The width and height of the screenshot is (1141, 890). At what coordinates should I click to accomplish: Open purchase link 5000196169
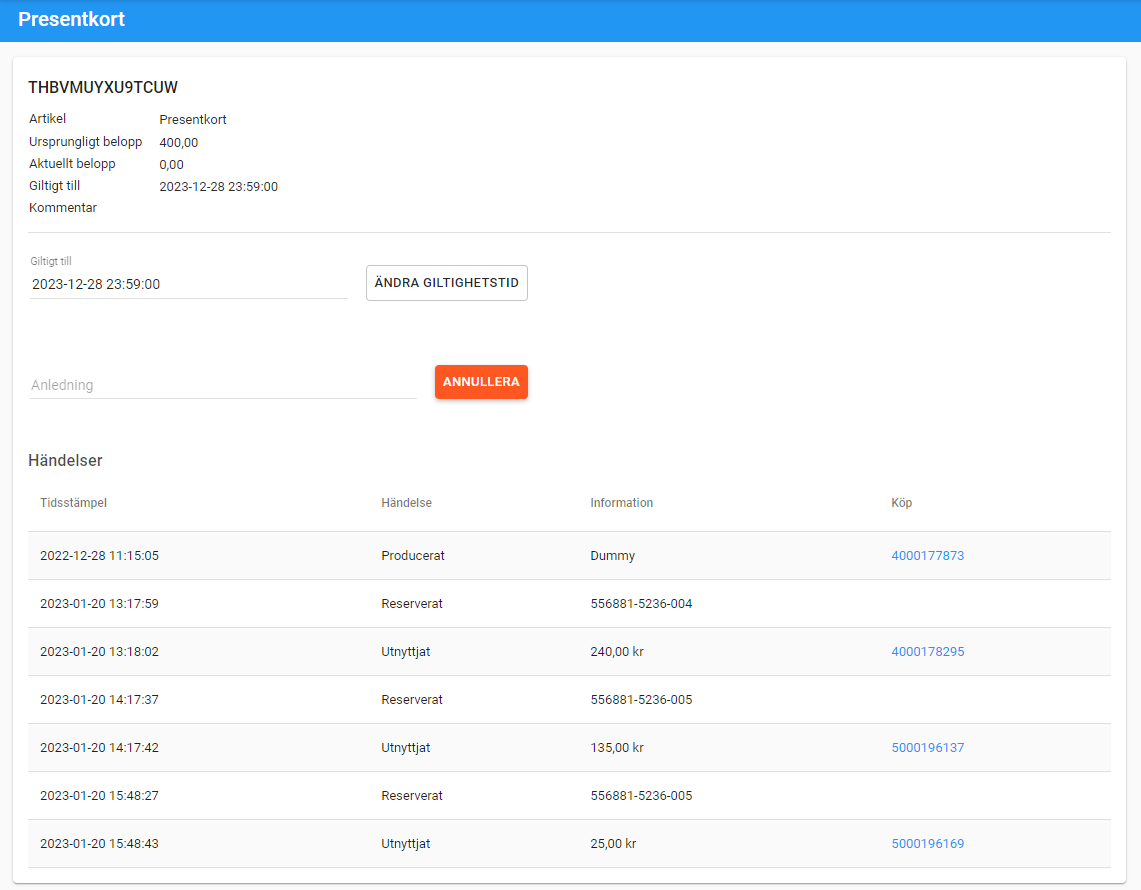click(x=927, y=844)
